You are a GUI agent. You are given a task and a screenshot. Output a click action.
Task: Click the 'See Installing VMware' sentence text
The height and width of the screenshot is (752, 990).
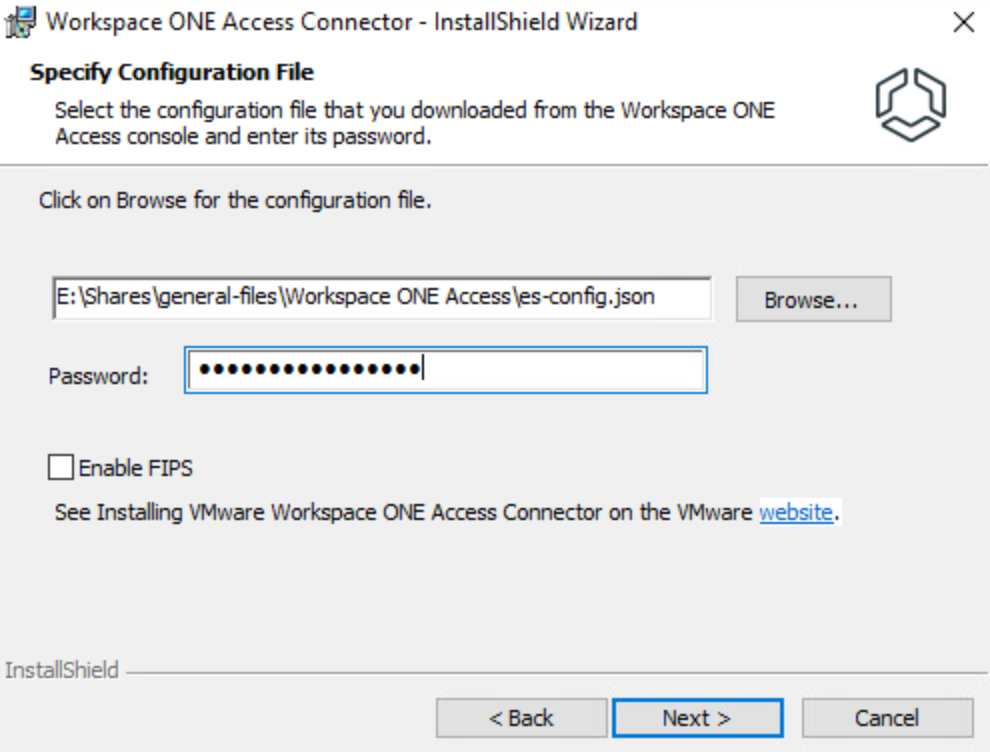click(400, 513)
